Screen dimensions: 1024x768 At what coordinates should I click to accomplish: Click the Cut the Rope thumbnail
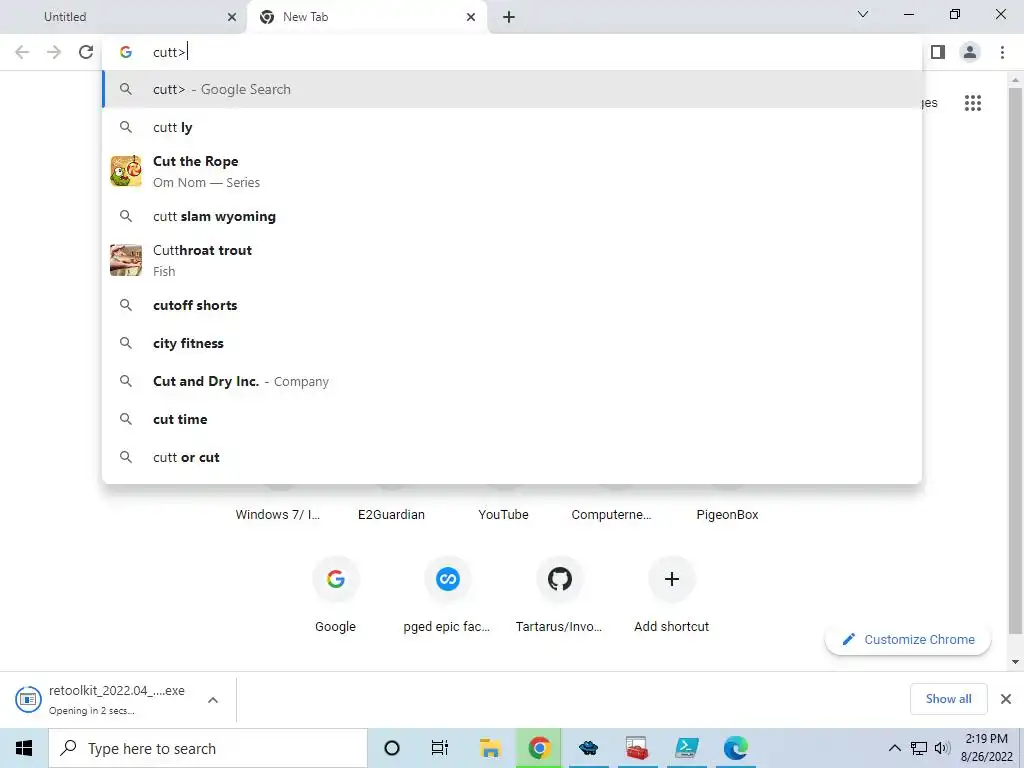[x=126, y=171]
